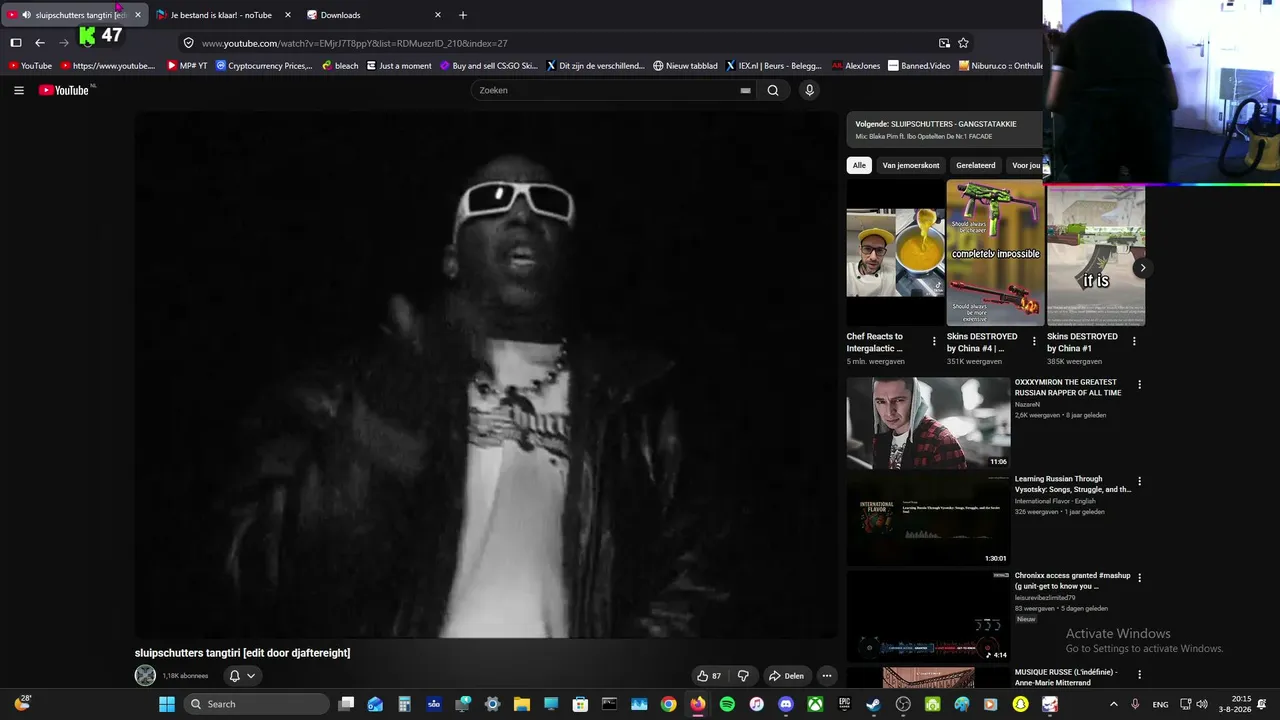
Task: Open Skins DESTROYED by China #4 short
Action: 995,252
